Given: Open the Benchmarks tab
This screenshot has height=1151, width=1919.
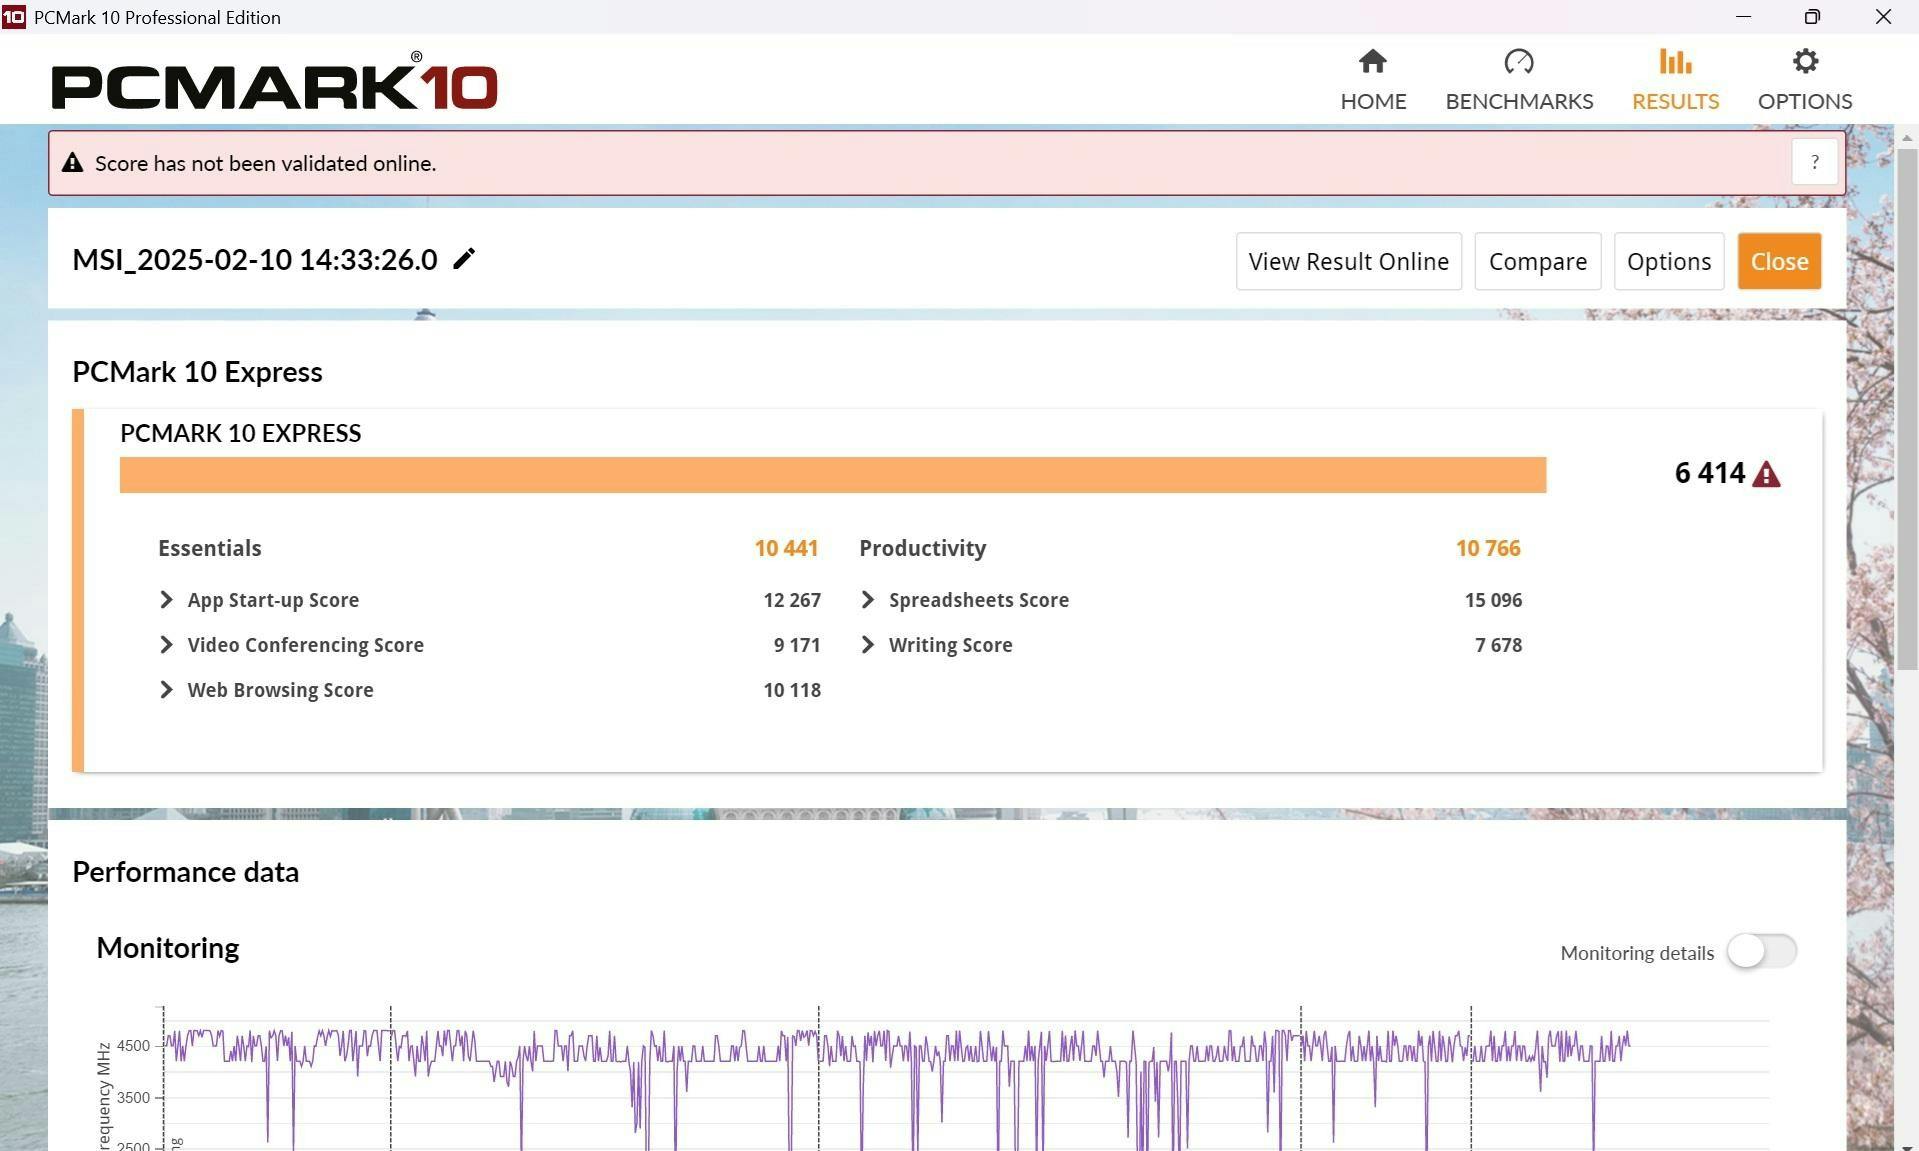Looking at the screenshot, I should tap(1519, 80).
